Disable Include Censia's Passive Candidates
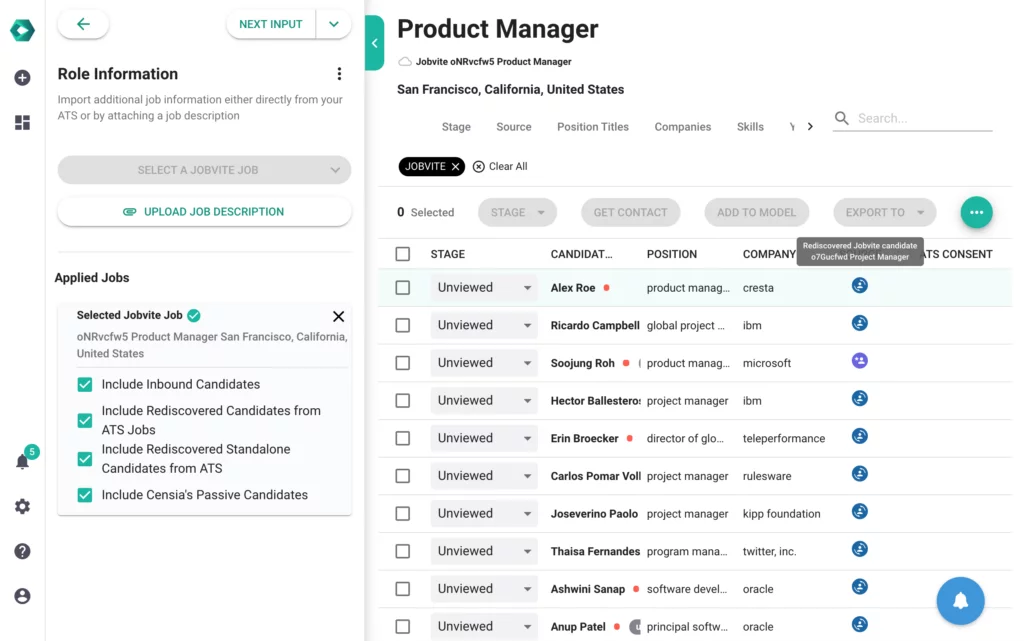 tap(84, 494)
